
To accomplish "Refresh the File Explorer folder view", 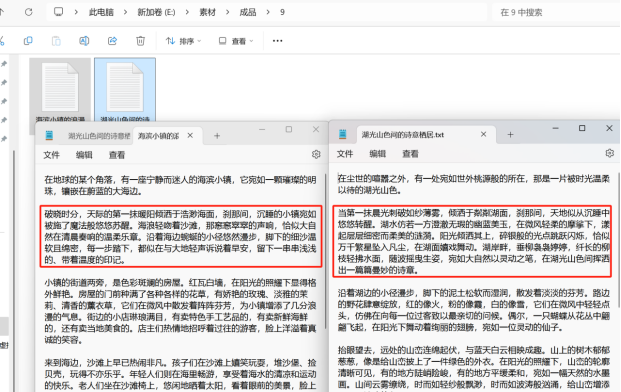I will pyautogui.click(x=29, y=12).
